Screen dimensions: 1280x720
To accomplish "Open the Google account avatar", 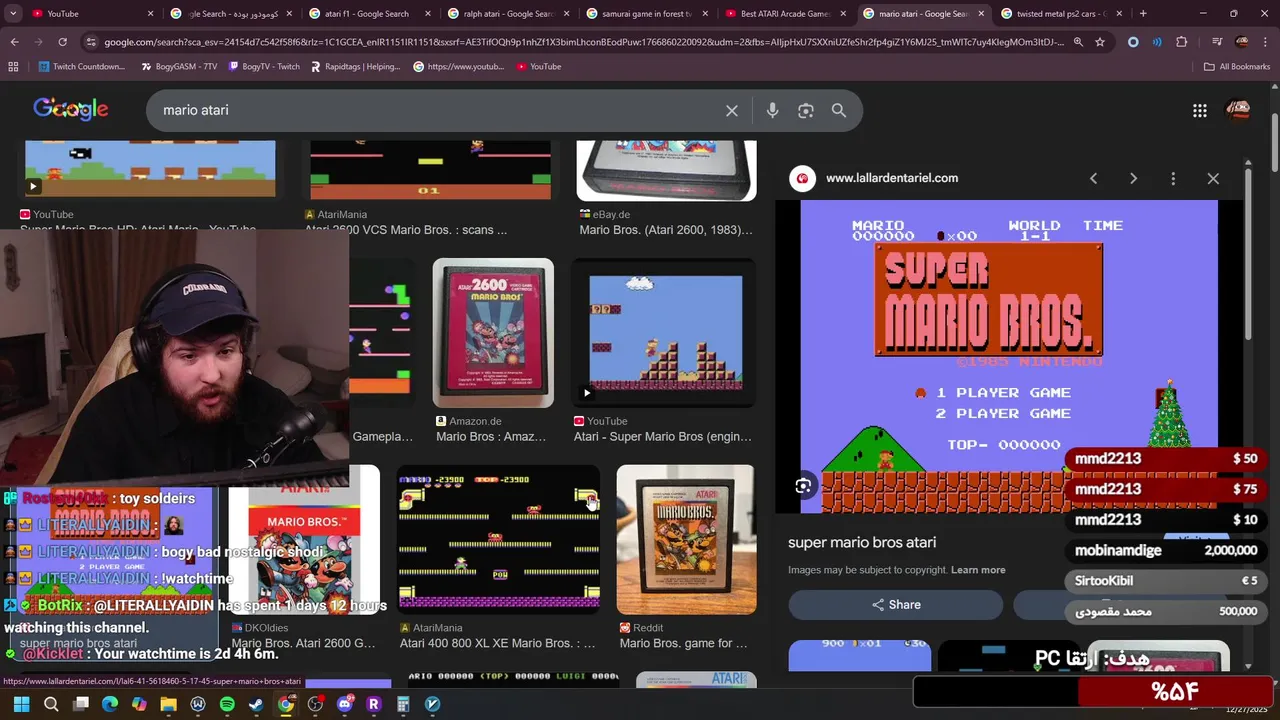I will click(x=1238, y=110).
